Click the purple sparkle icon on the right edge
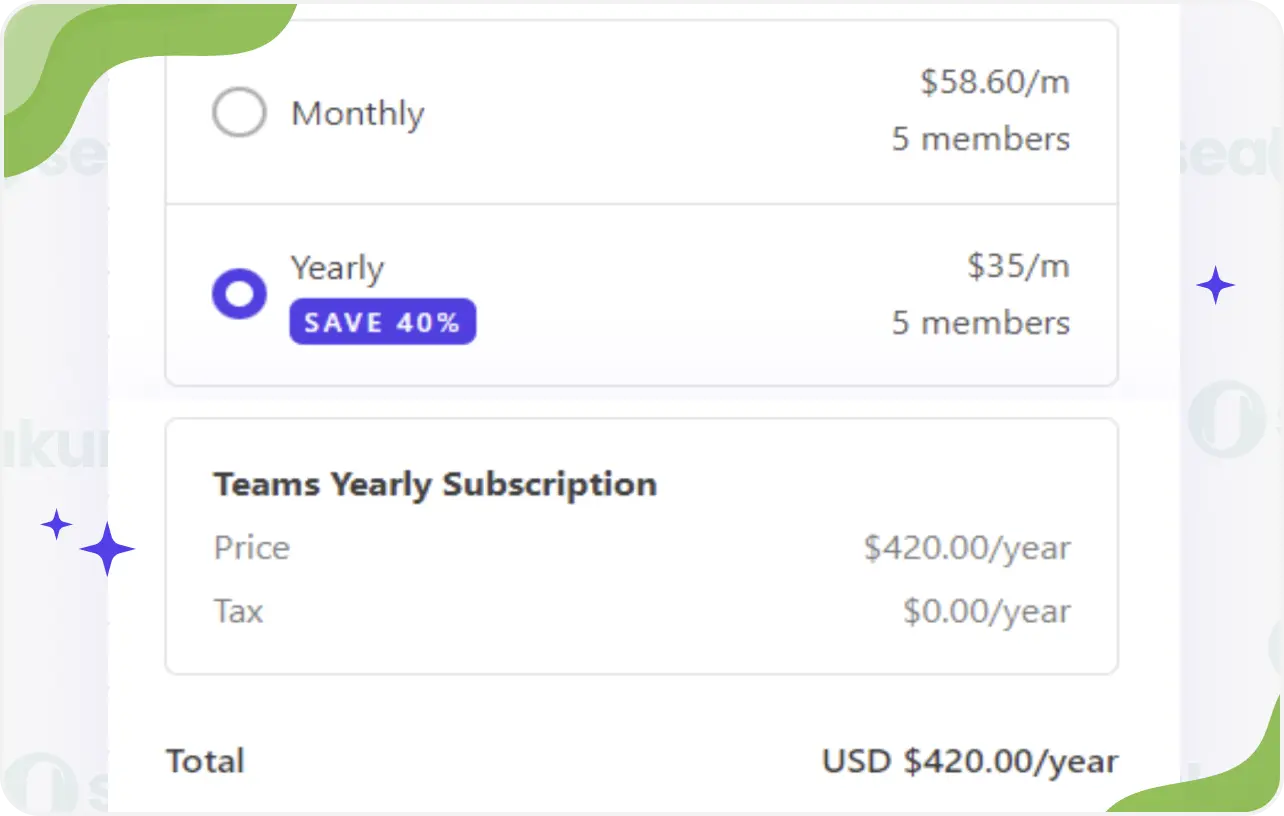The image size is (1284, 816). pyautogui.click(x=1216, y=286)
